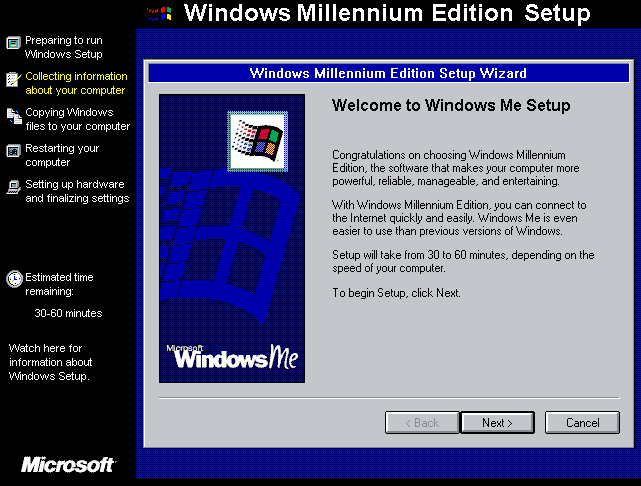Click the Copying Windows files icon
Screen dimensions: 641x486
[x=14, y=116]
